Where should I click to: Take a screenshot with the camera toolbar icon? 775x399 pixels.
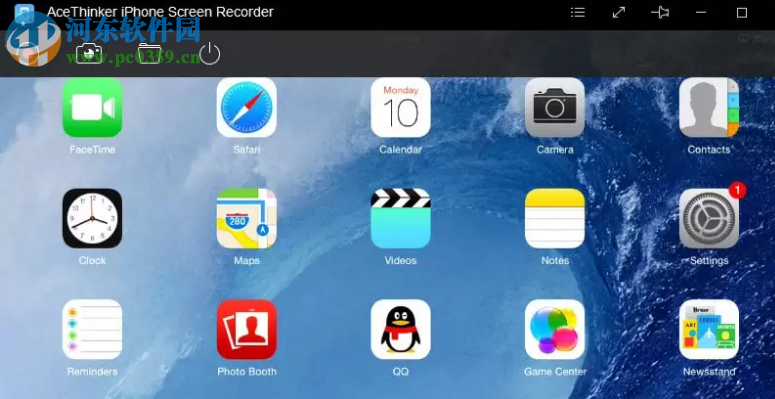pyautogui.click(x=89, y=53)
